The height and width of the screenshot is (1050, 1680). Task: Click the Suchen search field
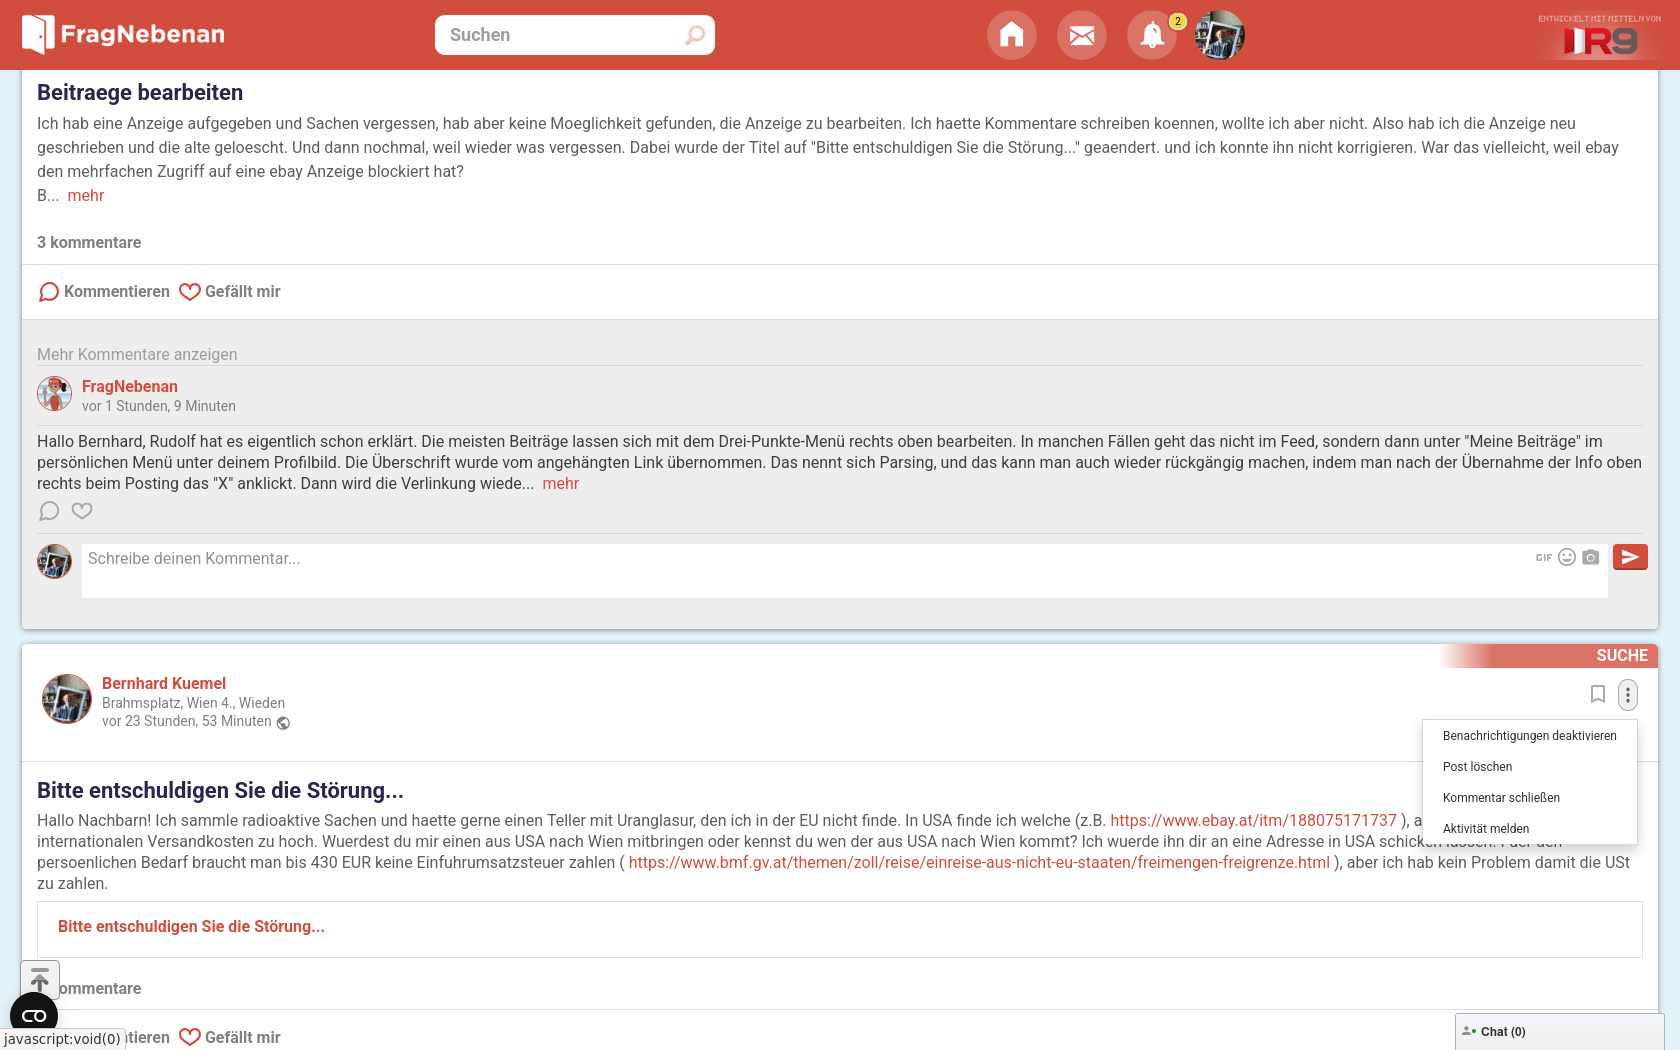(x=562, y=35)
